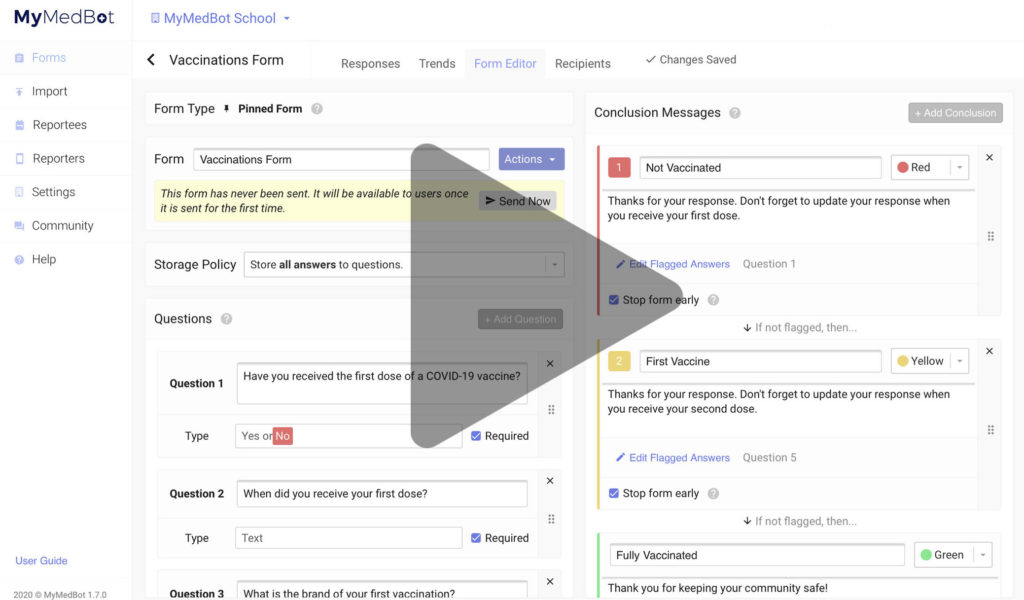This screenshot has width=1024, height=600.
Task: Remove Question 1 with its X icon
Action: pyautogui.click(x=550, y=364)
